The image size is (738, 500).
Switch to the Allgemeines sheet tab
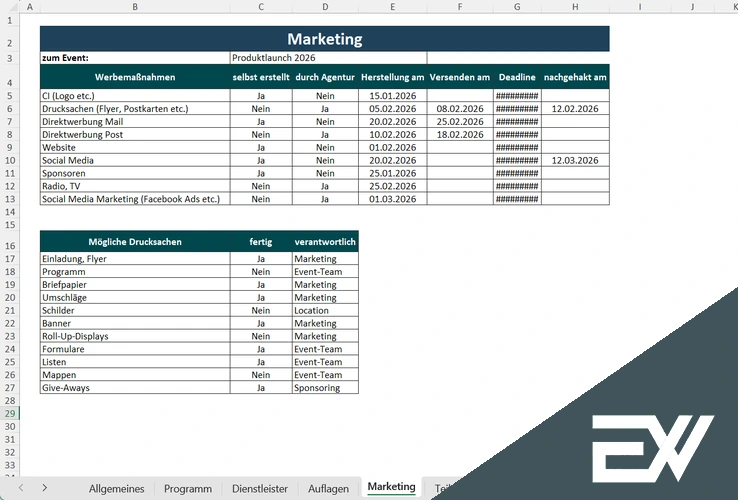[116, 488]
